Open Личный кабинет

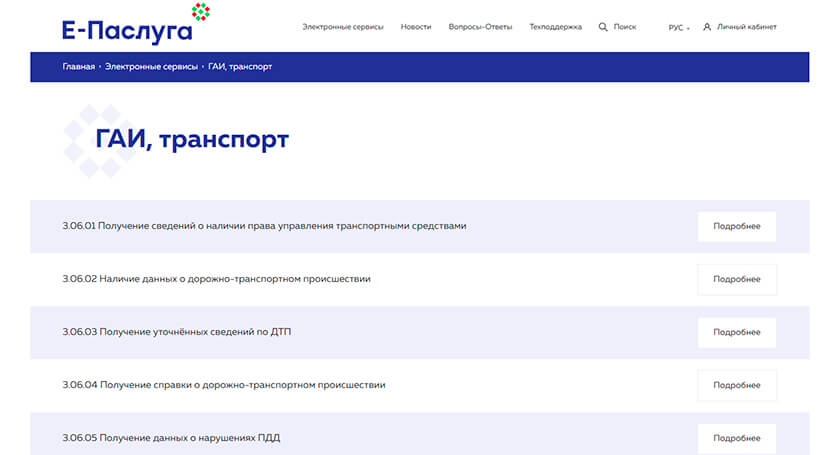click(746, 27)
